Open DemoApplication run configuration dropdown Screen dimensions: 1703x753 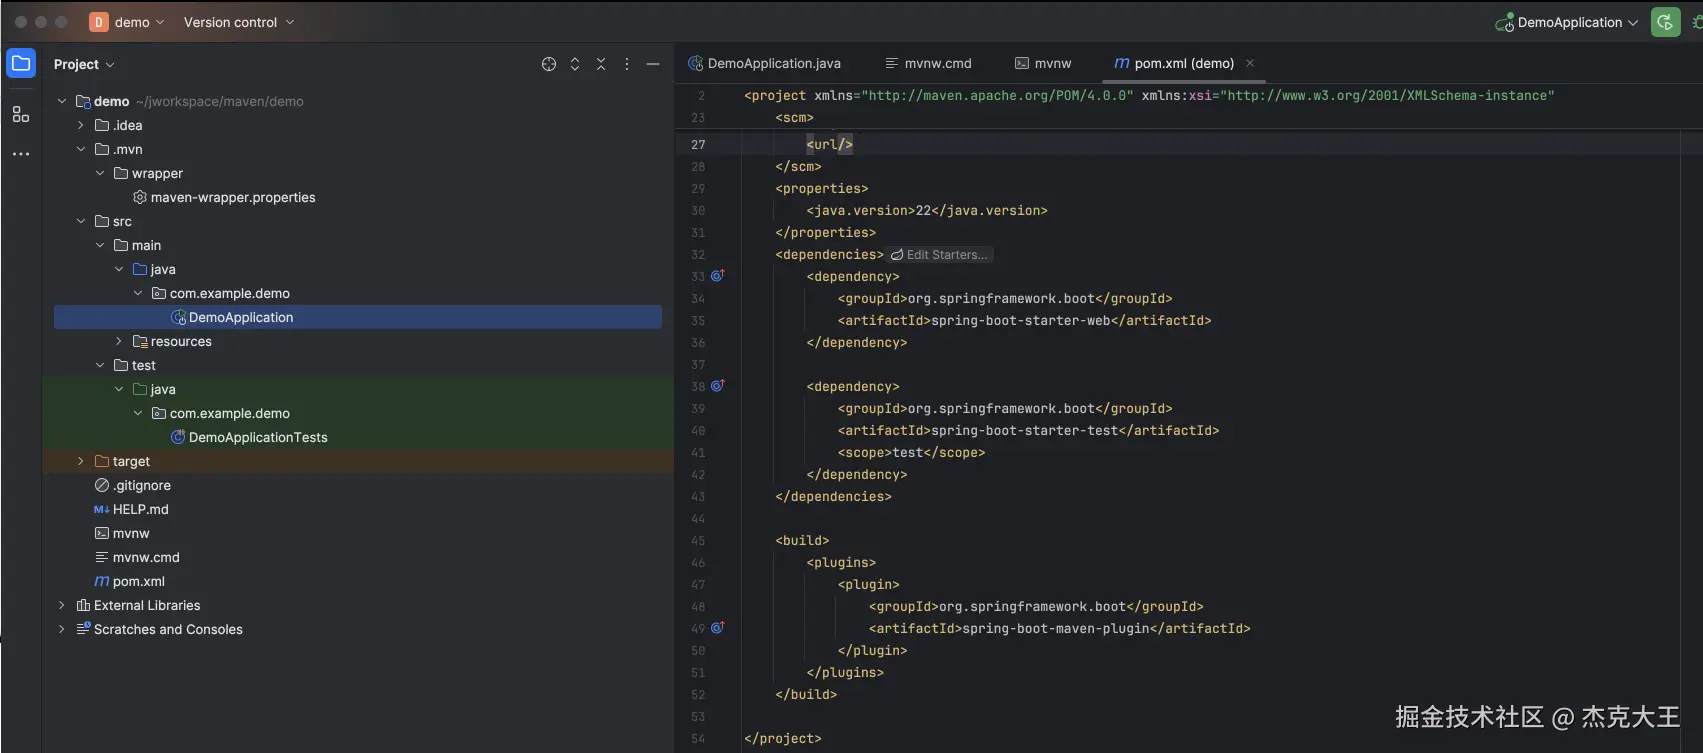[x=1567, y=22]
